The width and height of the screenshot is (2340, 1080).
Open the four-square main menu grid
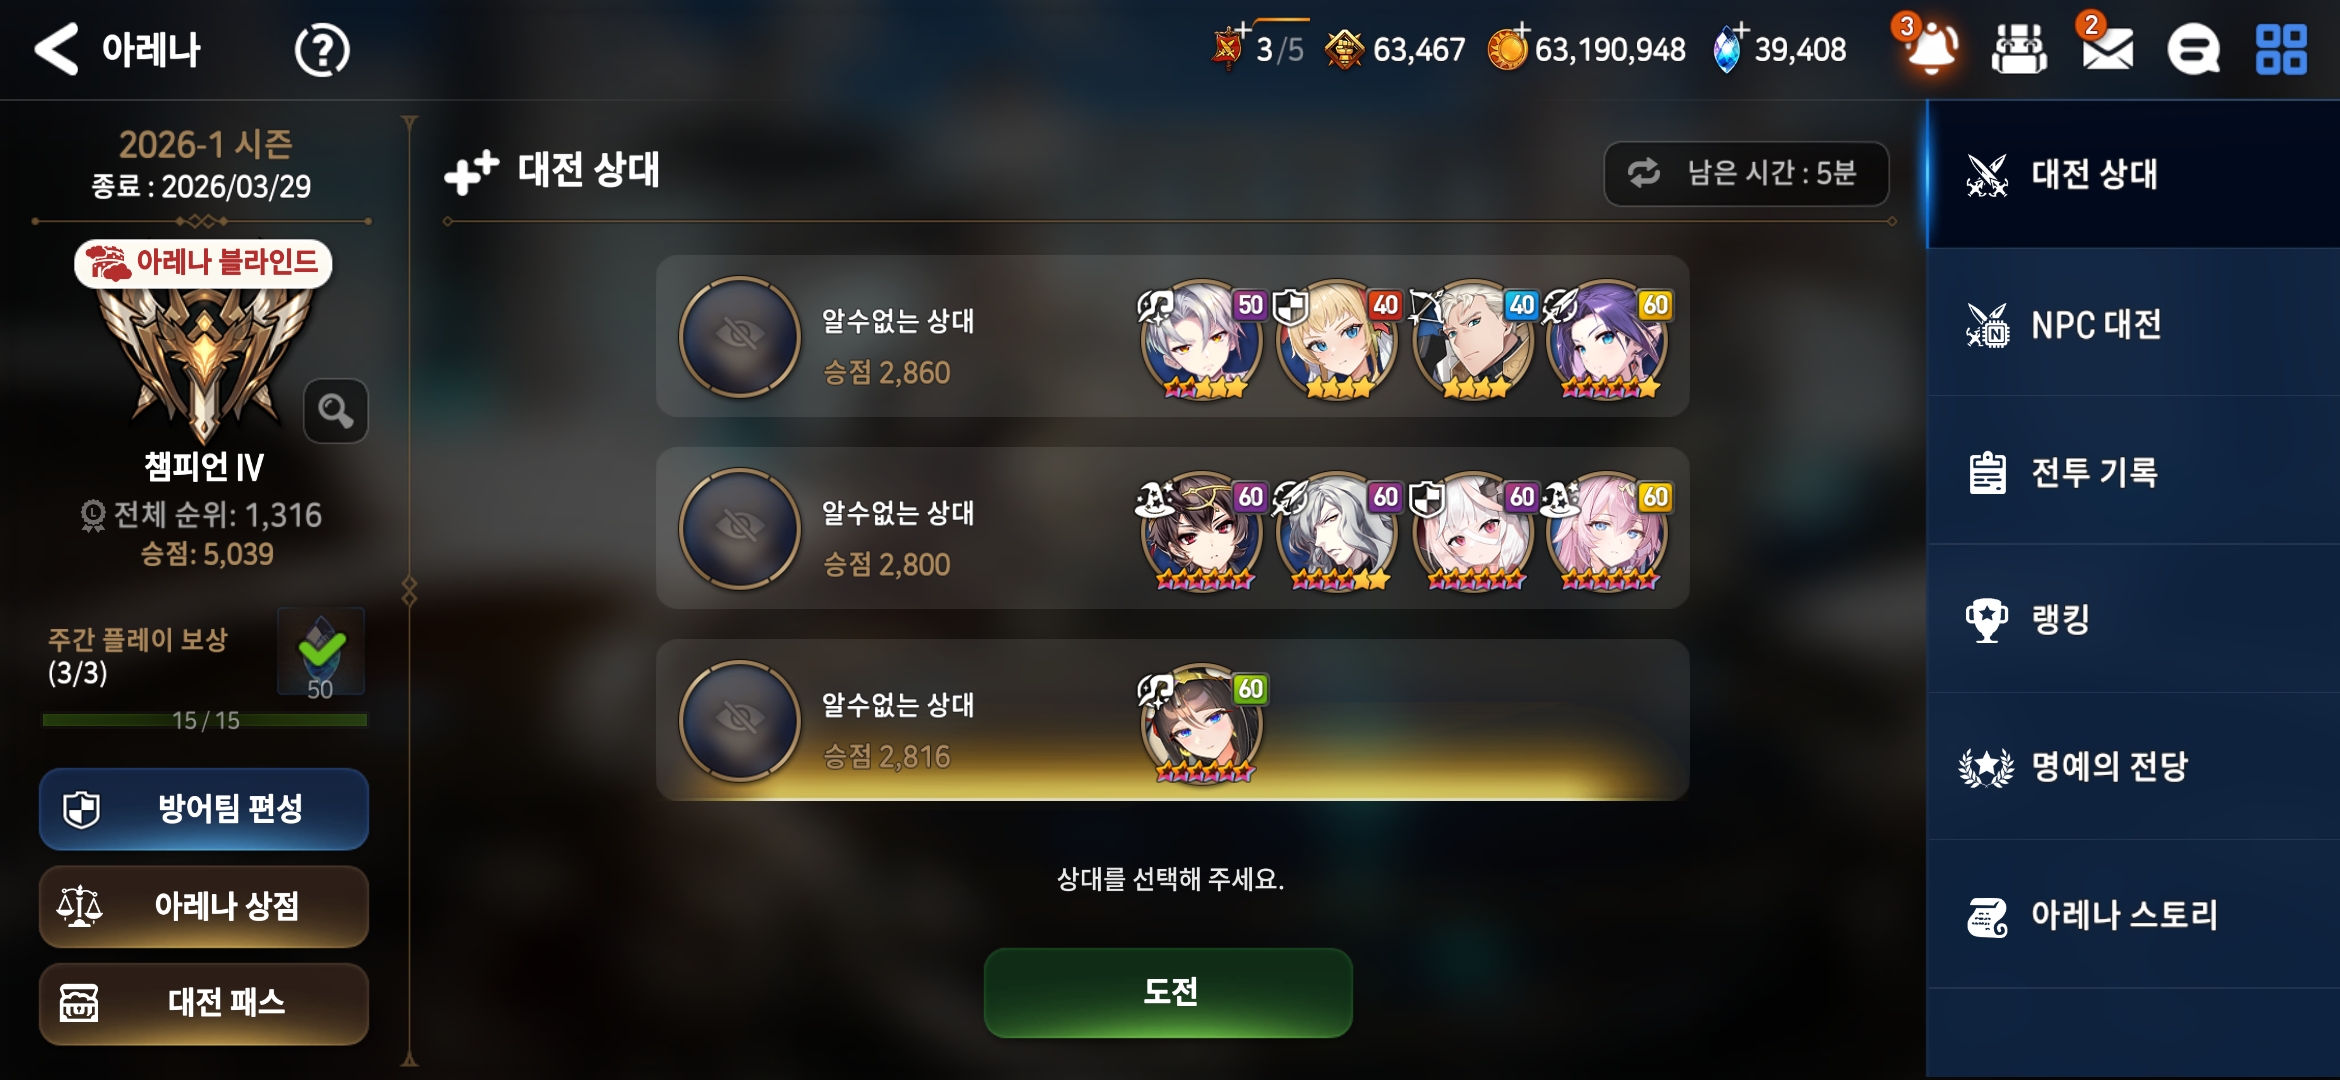[2281, 49]
